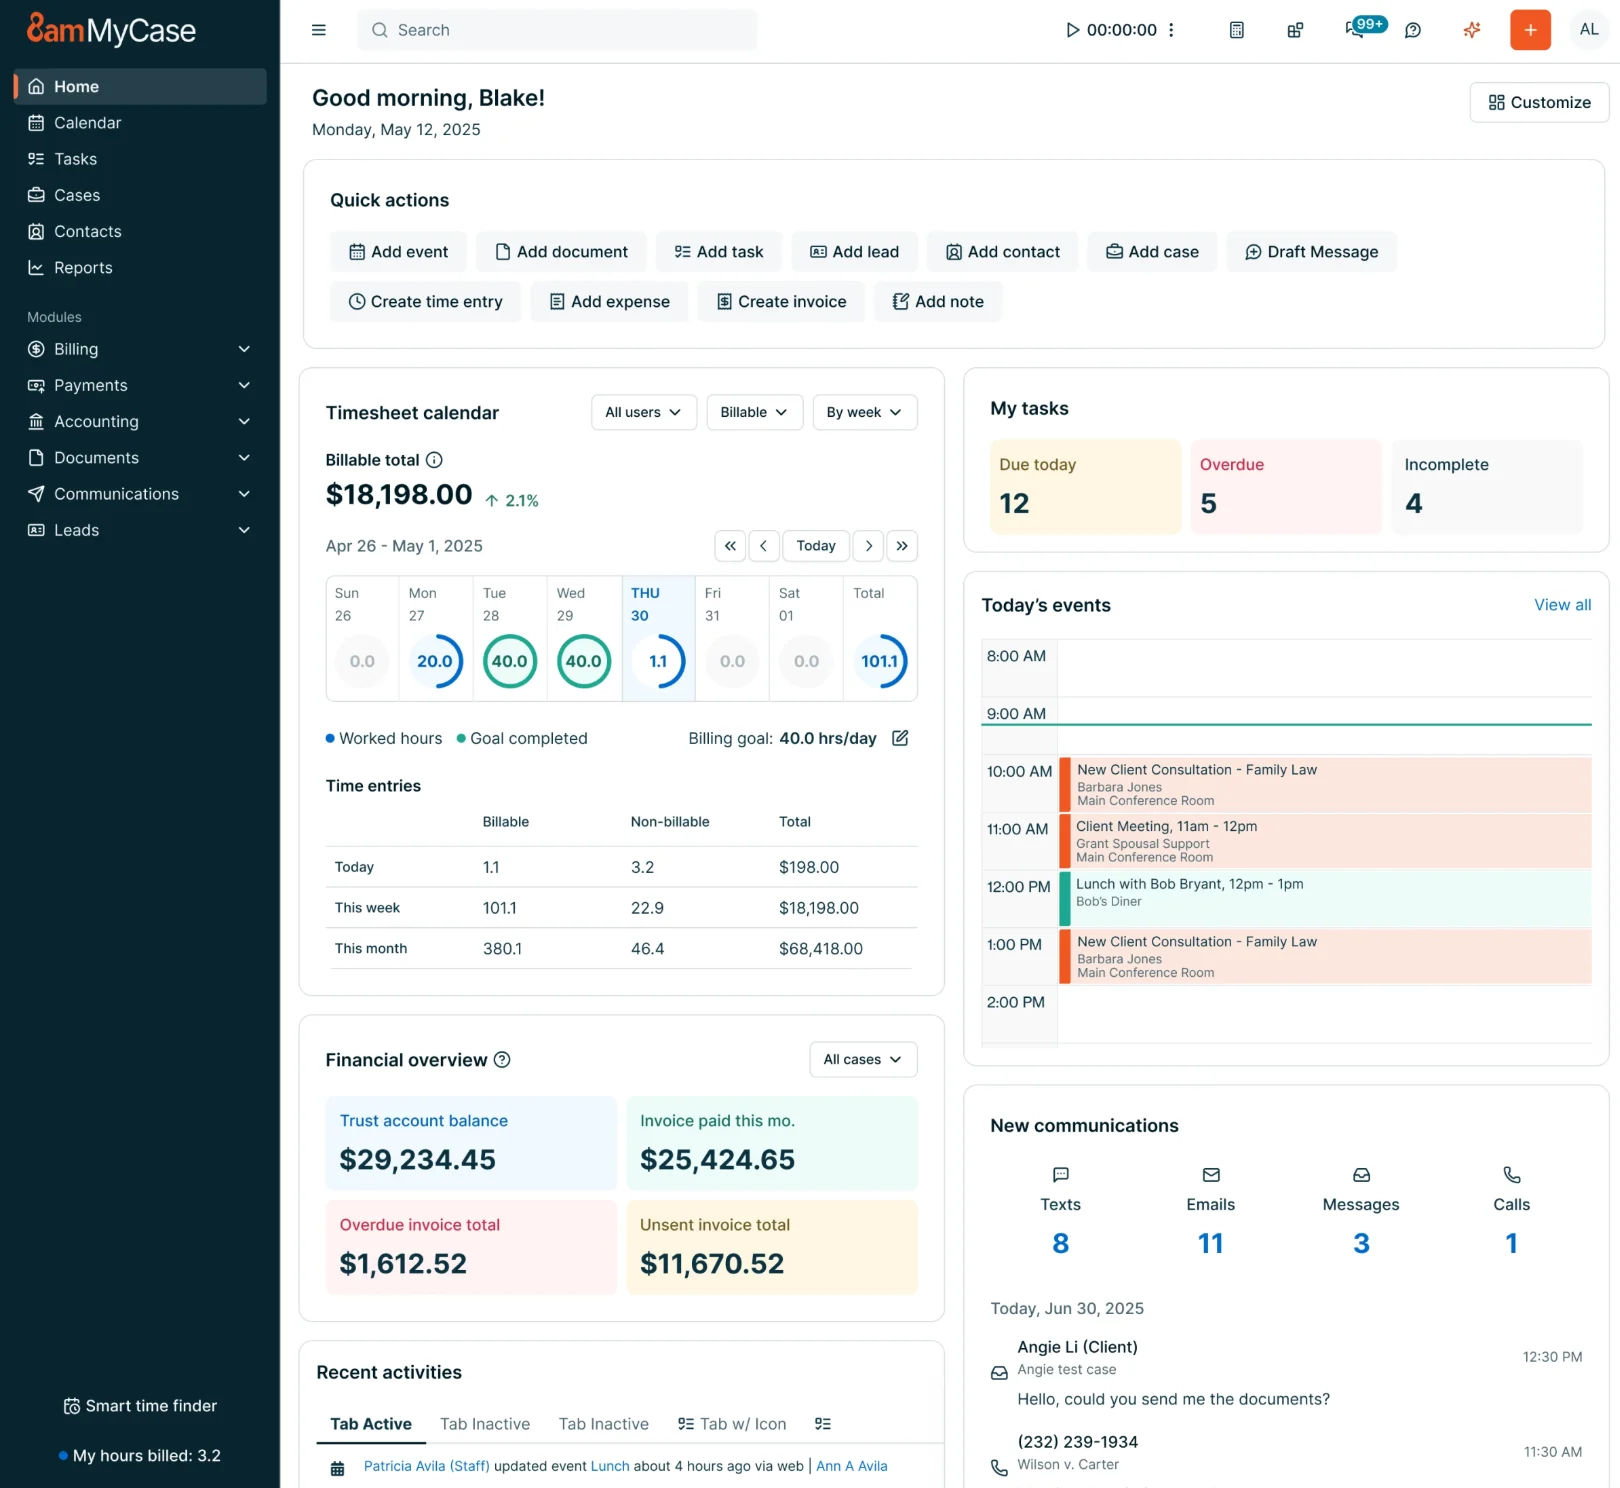Open the All users filter dropdown
The height and width of the screenshot is (1488, 1620).
(643, 412)
